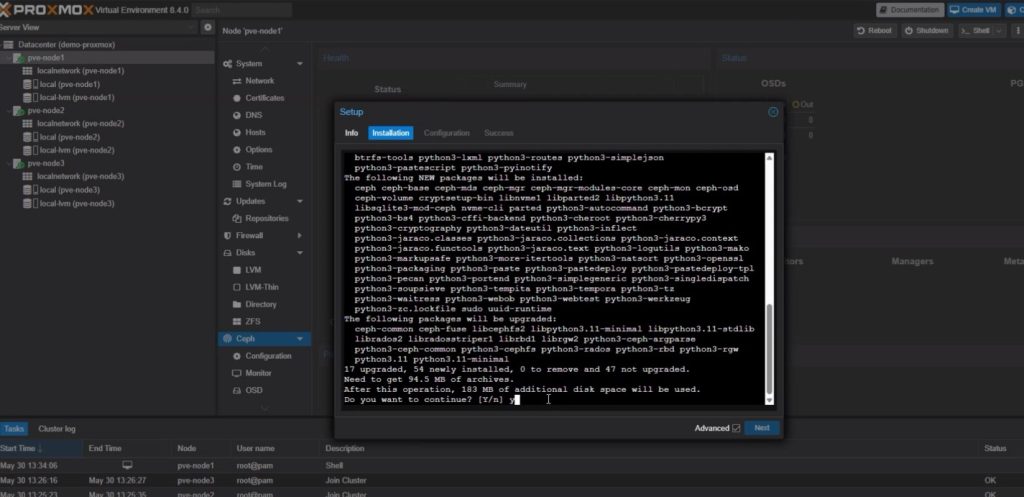Open Documentation button
This screenshot has height=497, width=1024.
tap(910, 10)
